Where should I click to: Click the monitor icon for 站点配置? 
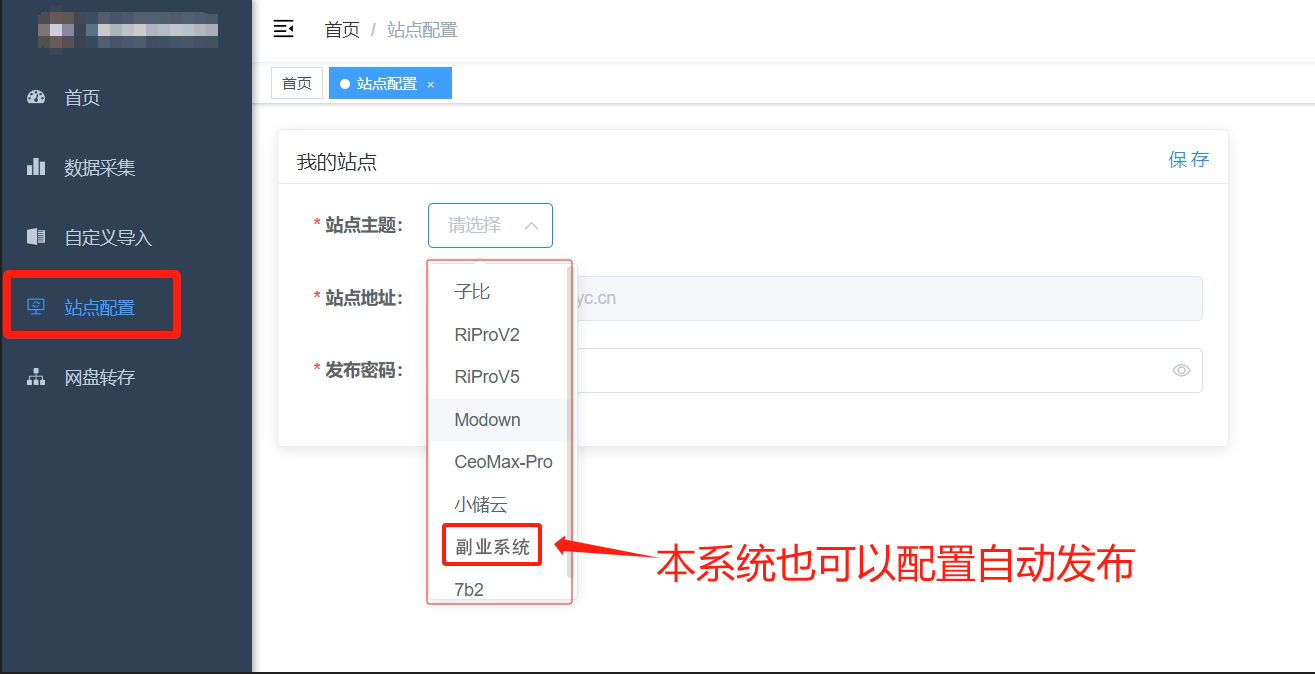click(x=36, y=307)
